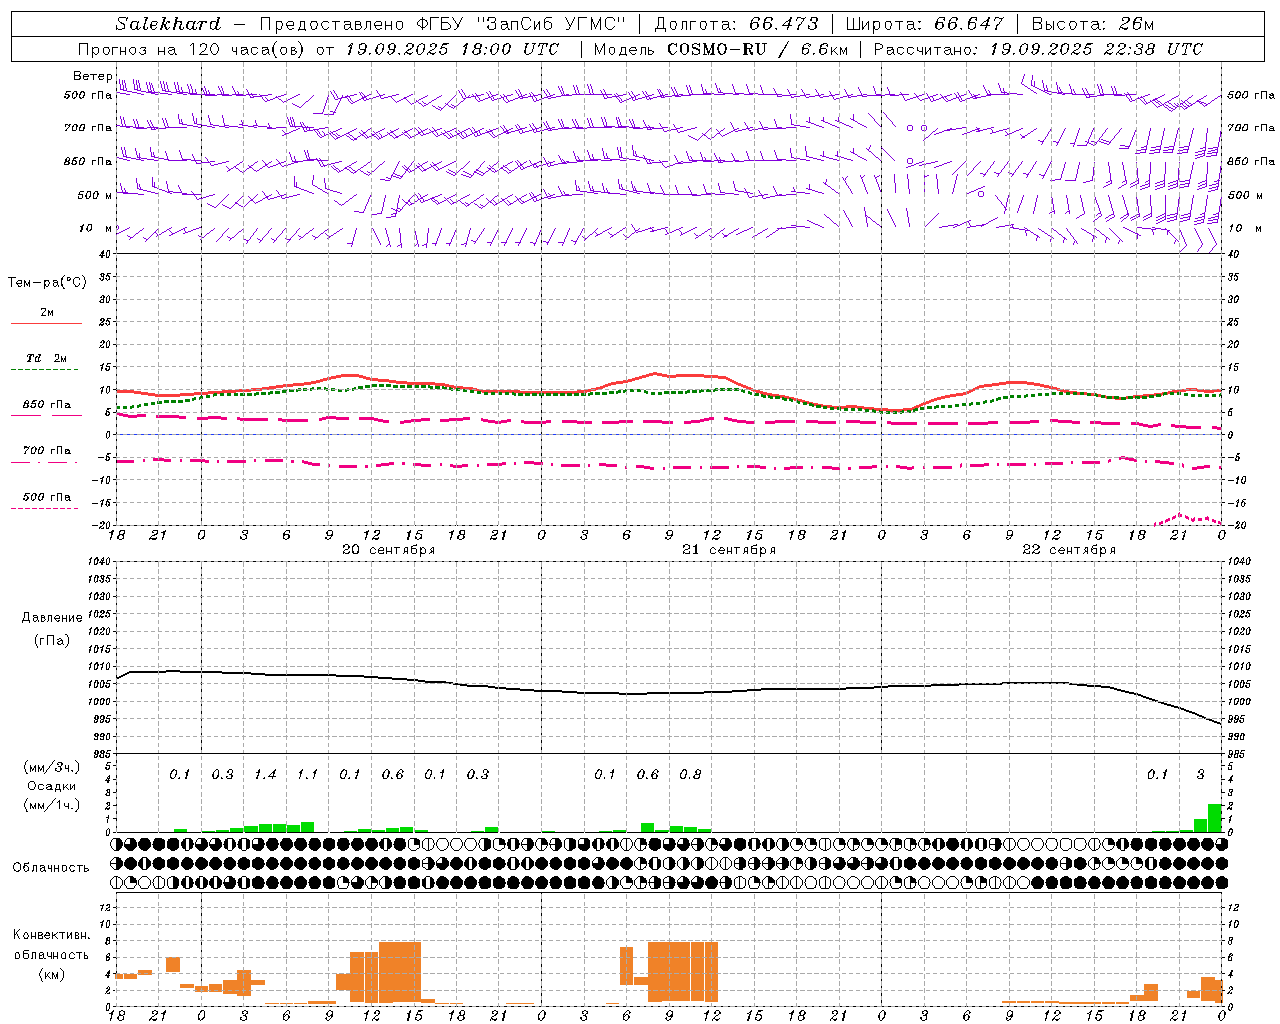Click the pink dashed 850 гПа legend line
The height and width of the screenshot is (1024, 1280).
click(46, 415)
